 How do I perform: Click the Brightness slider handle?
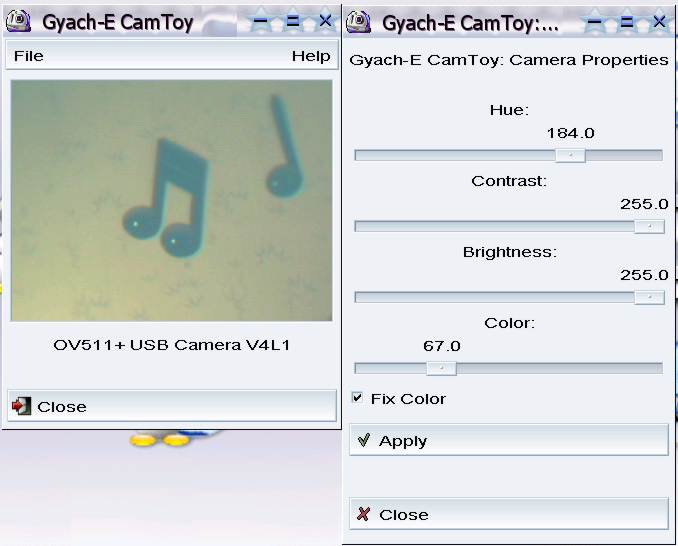649,297
